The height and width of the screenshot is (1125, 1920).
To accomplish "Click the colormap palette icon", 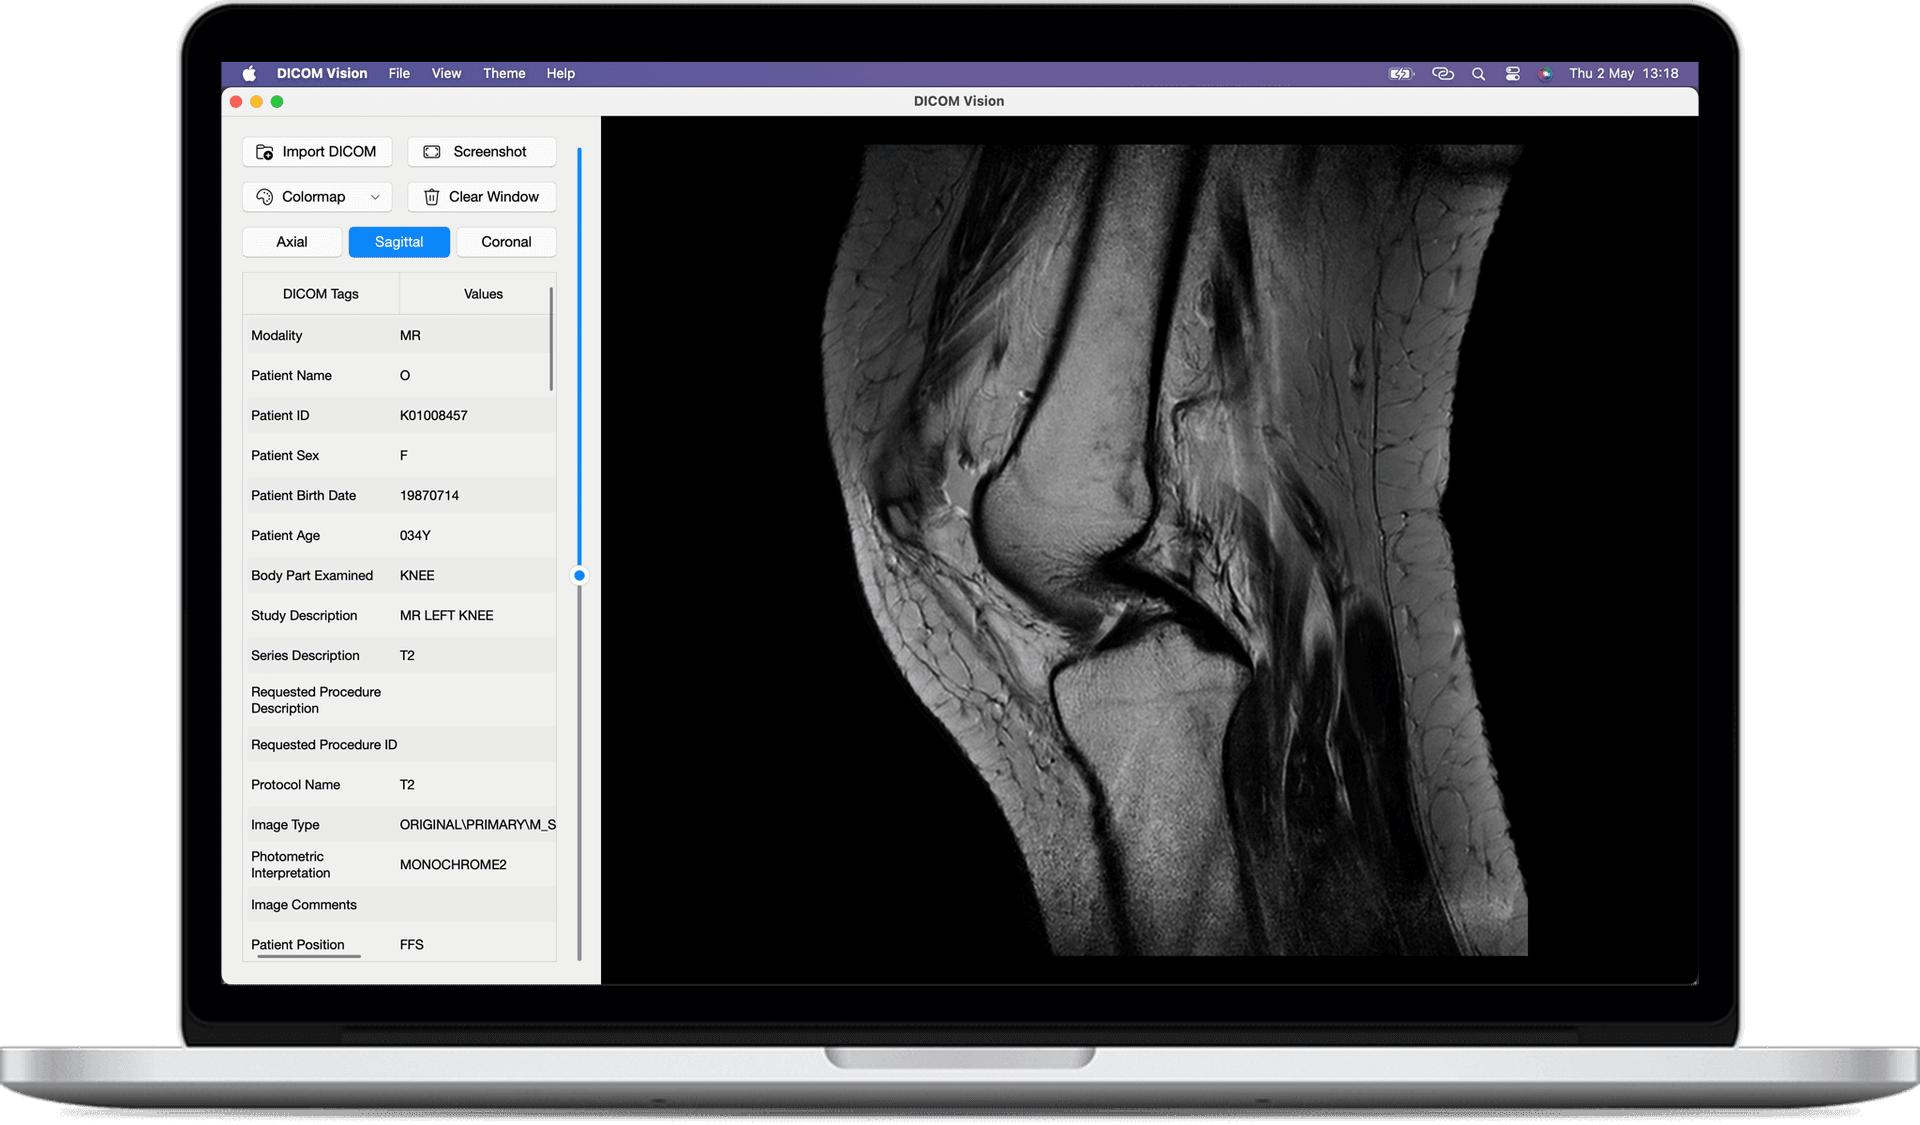I will coord(264,196).
